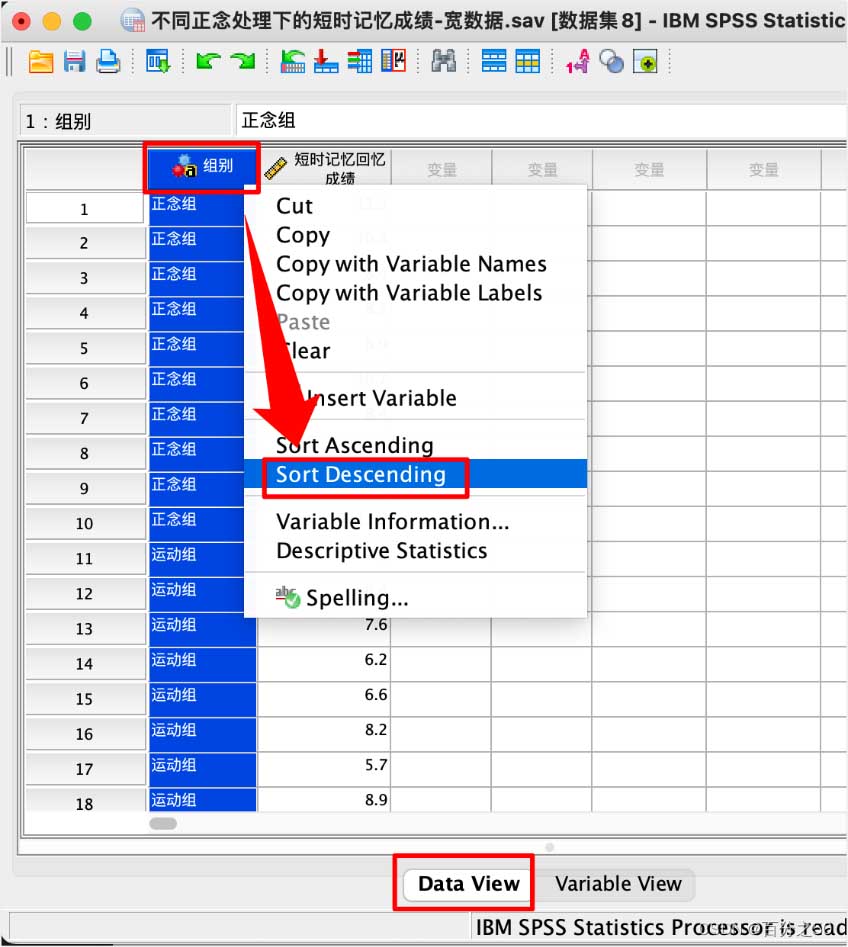Image resolution: width=848 pixels, height=947 pixels.
Task: Switch to the Variable View tab
Action: click(x=618, y=884)
